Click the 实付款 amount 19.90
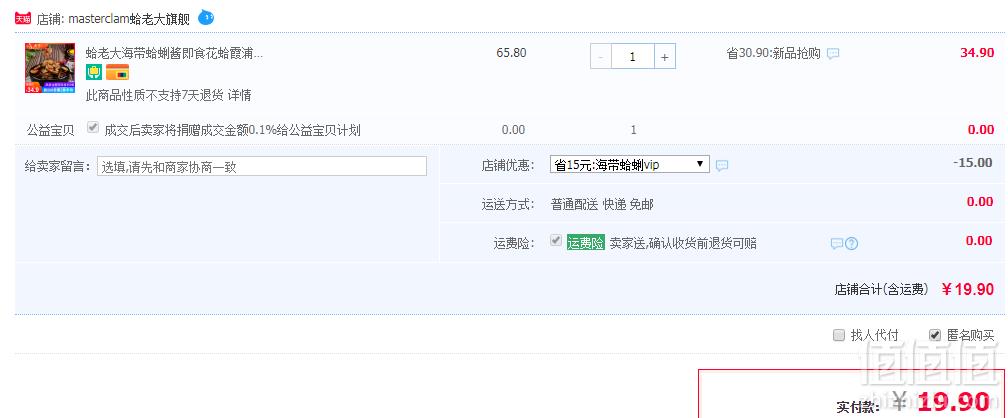Image resolution: width=1008 pixels, height=418 pixels. (x=954, y=402)
